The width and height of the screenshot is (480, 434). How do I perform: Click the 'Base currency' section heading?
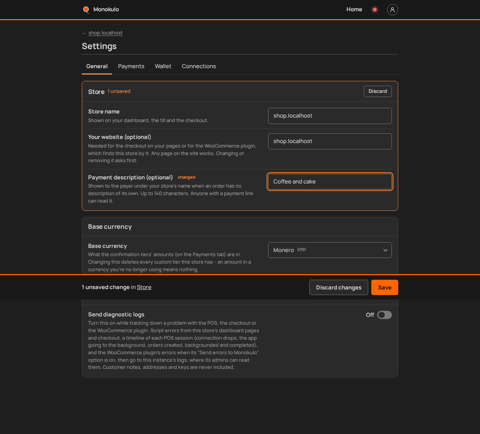tap(110, 227)
